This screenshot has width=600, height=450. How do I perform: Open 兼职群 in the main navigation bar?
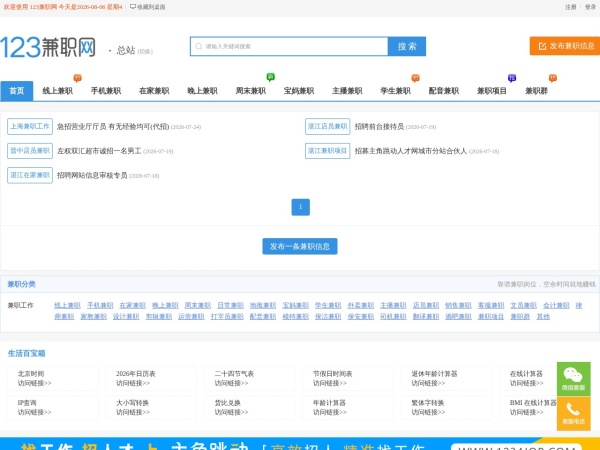[536, 91]
